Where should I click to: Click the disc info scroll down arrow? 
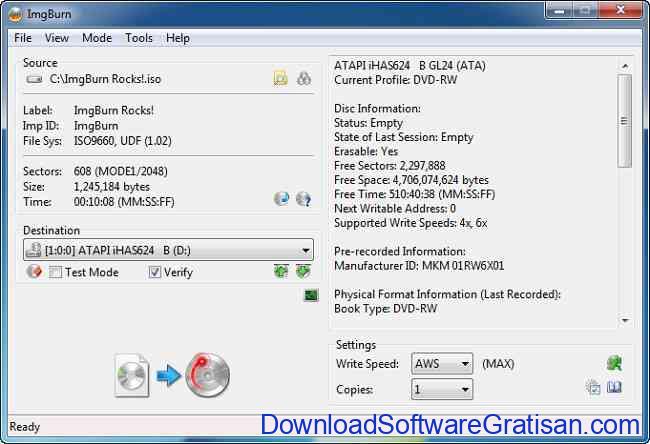pyautogui.click(x=625, y=320)
